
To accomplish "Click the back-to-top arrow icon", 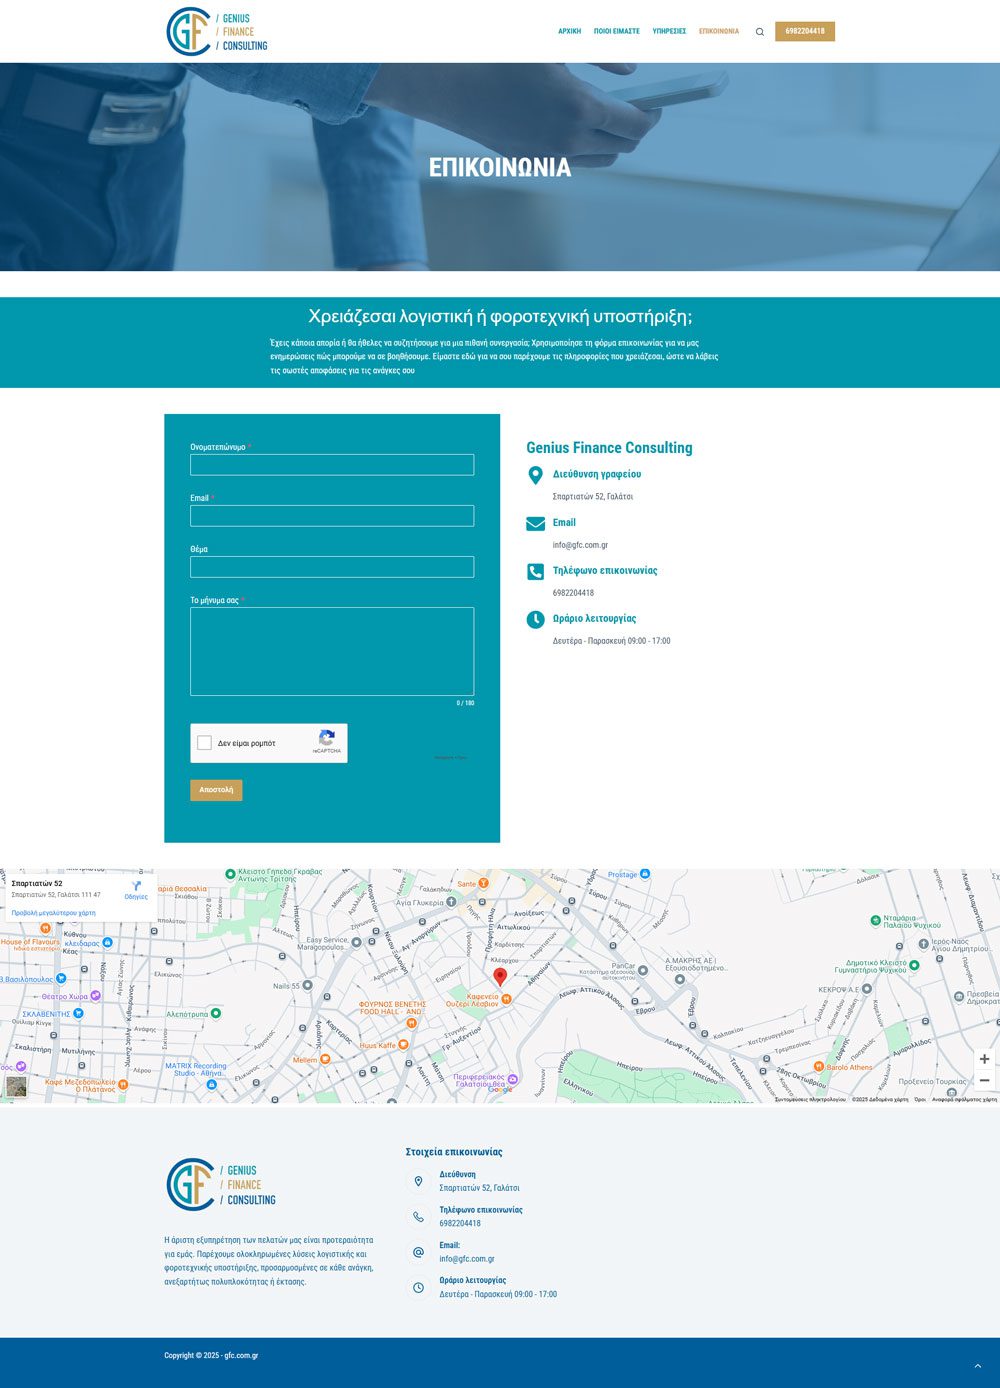I will [978, 1366].
